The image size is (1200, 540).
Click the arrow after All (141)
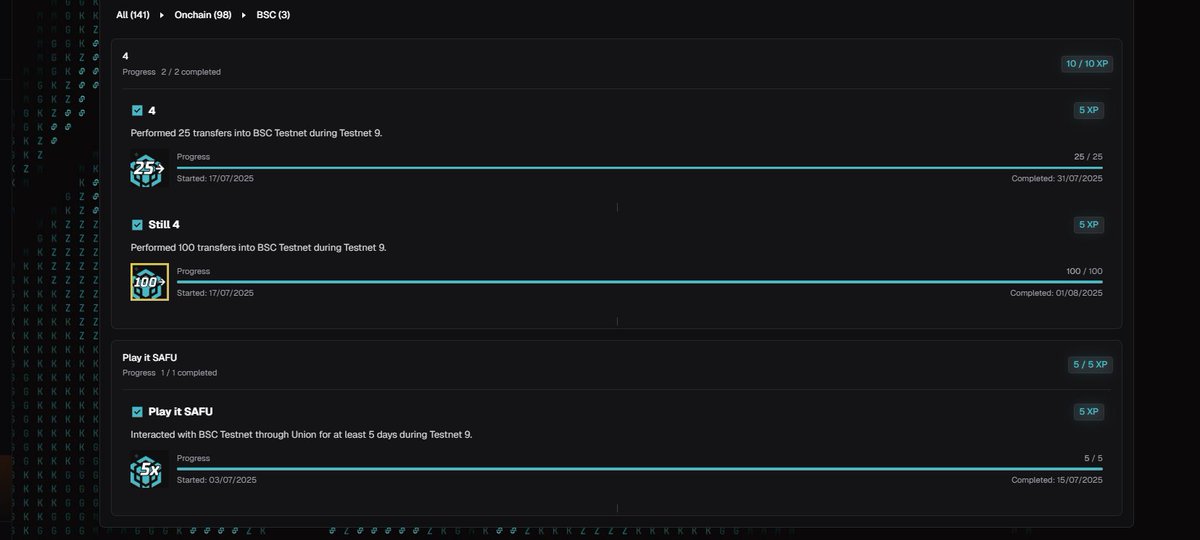click(x=162, y=15)
